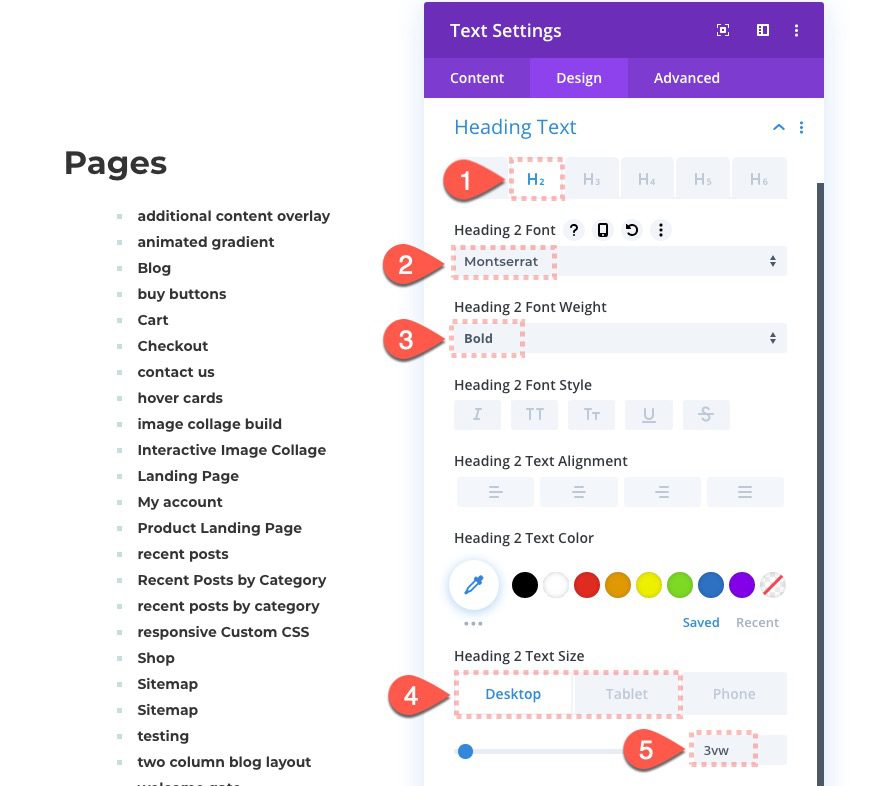Viewport: 880px width, 786px height.
Task: Toggle the uppercase TT font style option
Action: [x=534, y=414]
